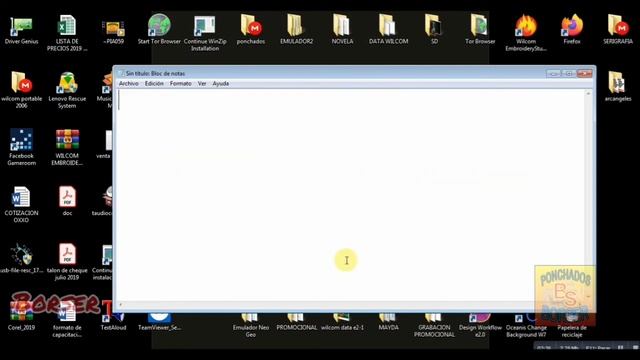Close the Sin título Notepad window

pyautogui.click(x=584, y=73)
